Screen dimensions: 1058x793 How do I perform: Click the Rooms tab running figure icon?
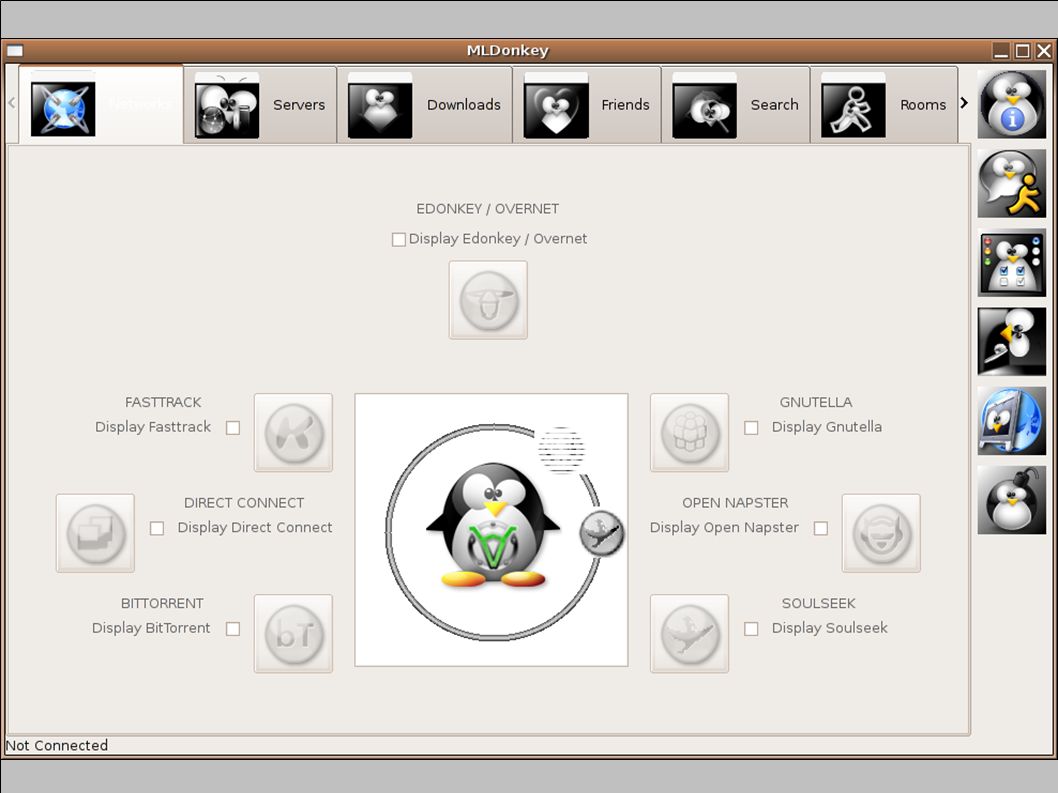(853, 106)
